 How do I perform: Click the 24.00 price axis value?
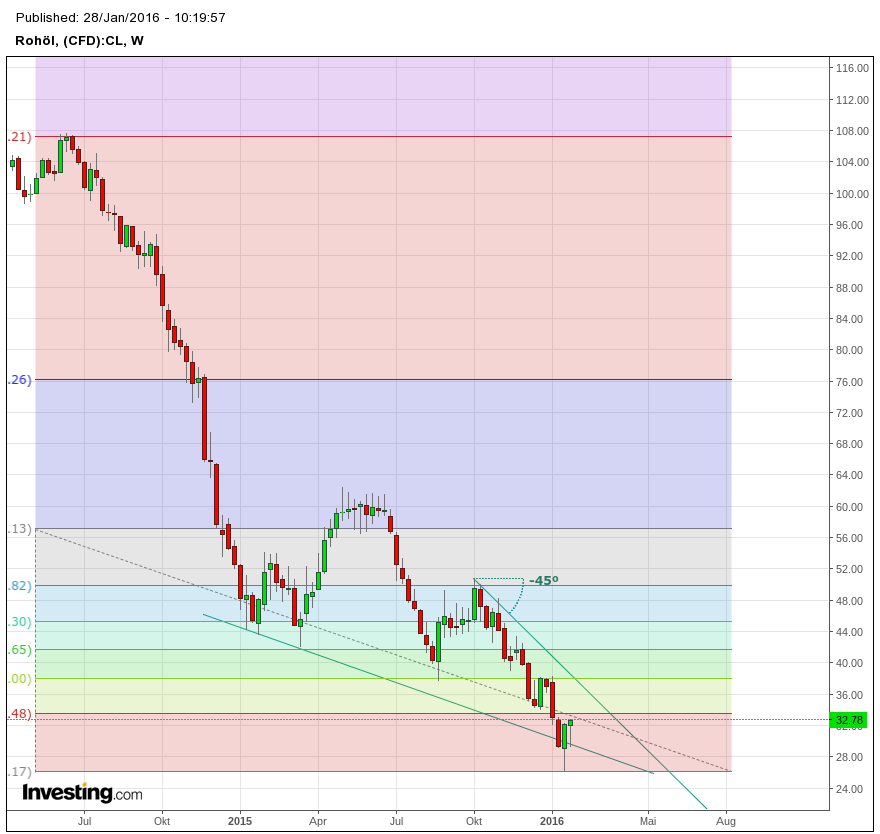click(849, 789)
